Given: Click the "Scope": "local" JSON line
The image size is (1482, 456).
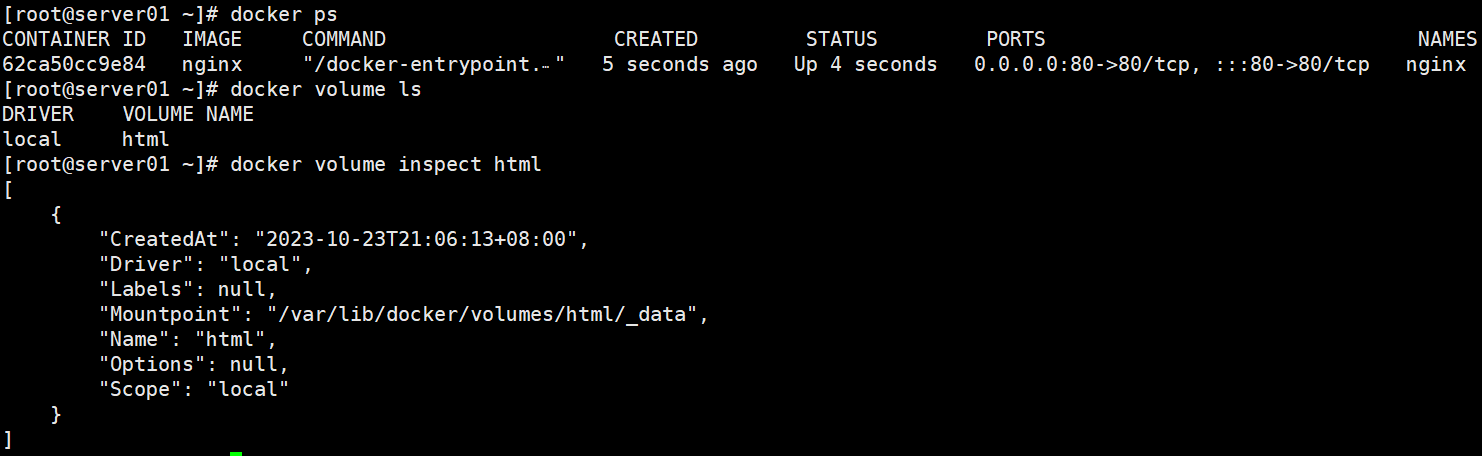Looking at the screenshot, I should tap(194, 389).
